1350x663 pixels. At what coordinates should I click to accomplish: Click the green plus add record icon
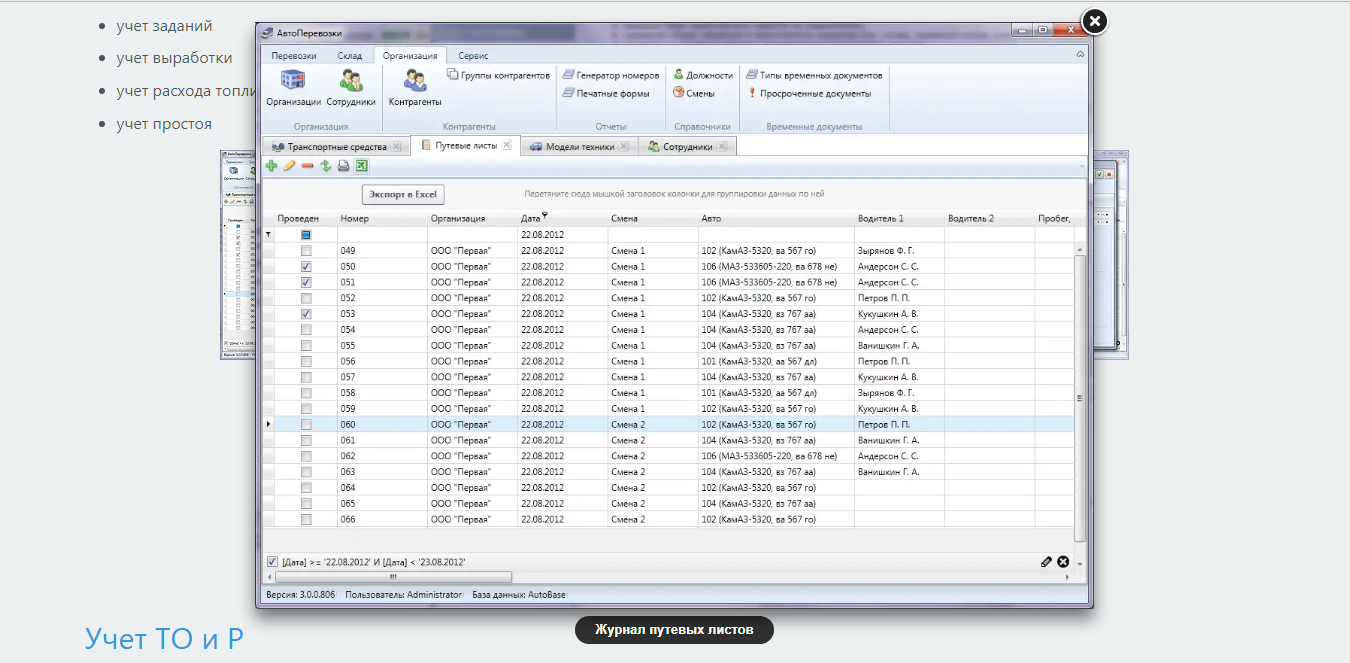tap(272, 166)
